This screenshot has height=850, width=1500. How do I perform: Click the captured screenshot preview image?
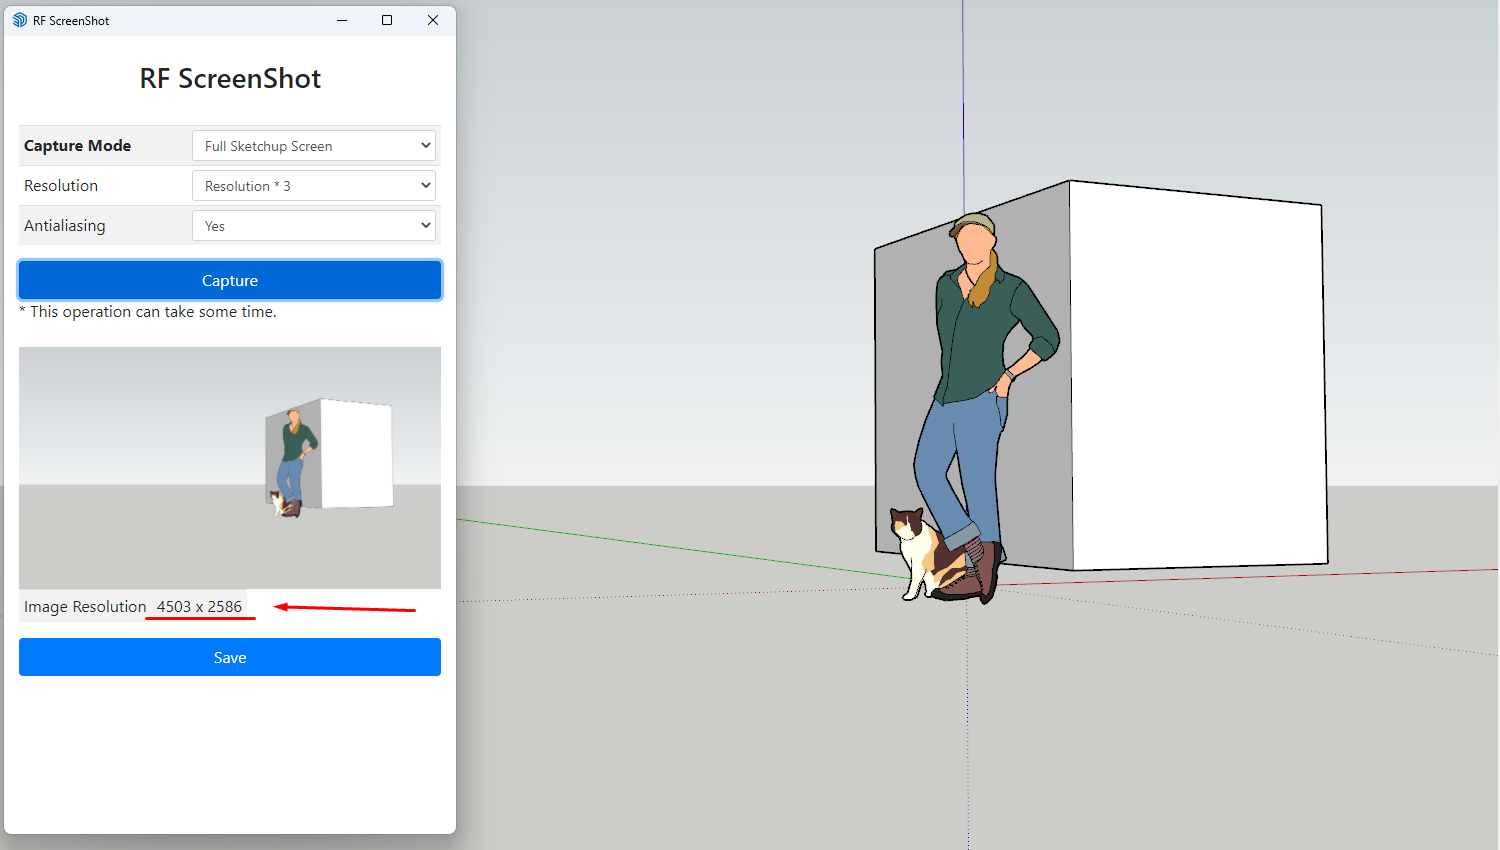tap(229, 466)
